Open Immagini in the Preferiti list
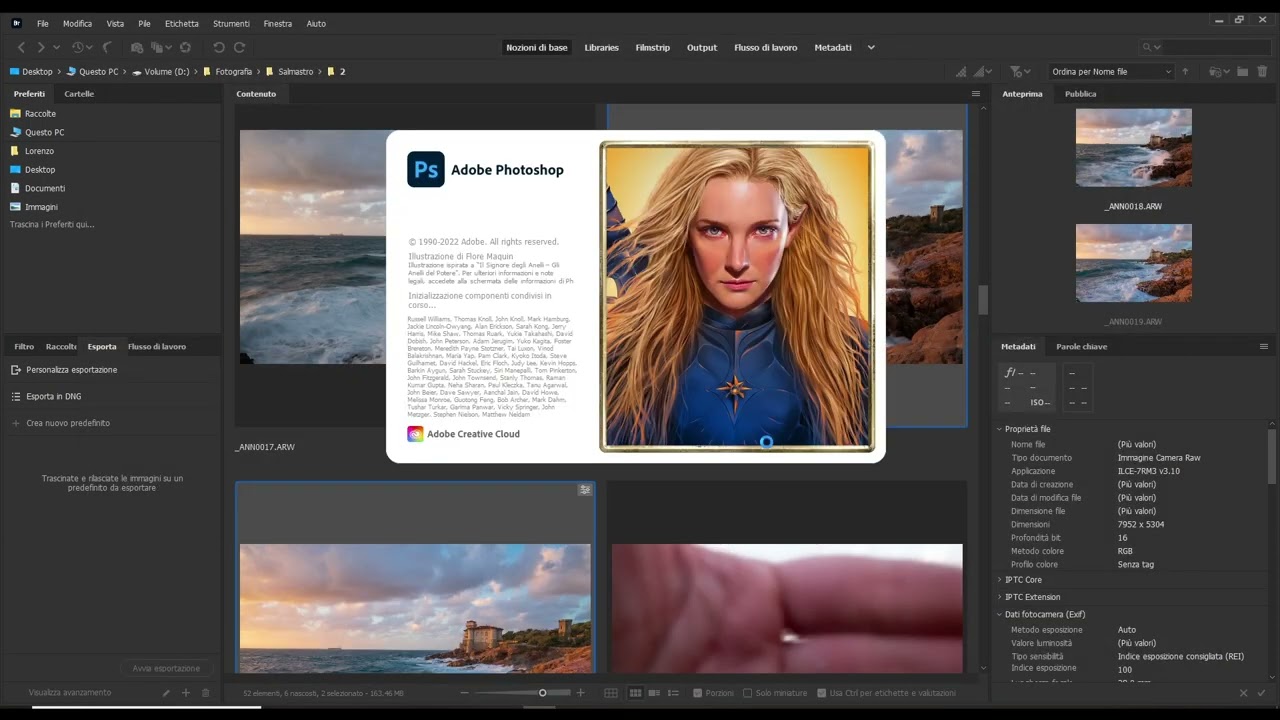1280x720 pixels. click(41, 207)
